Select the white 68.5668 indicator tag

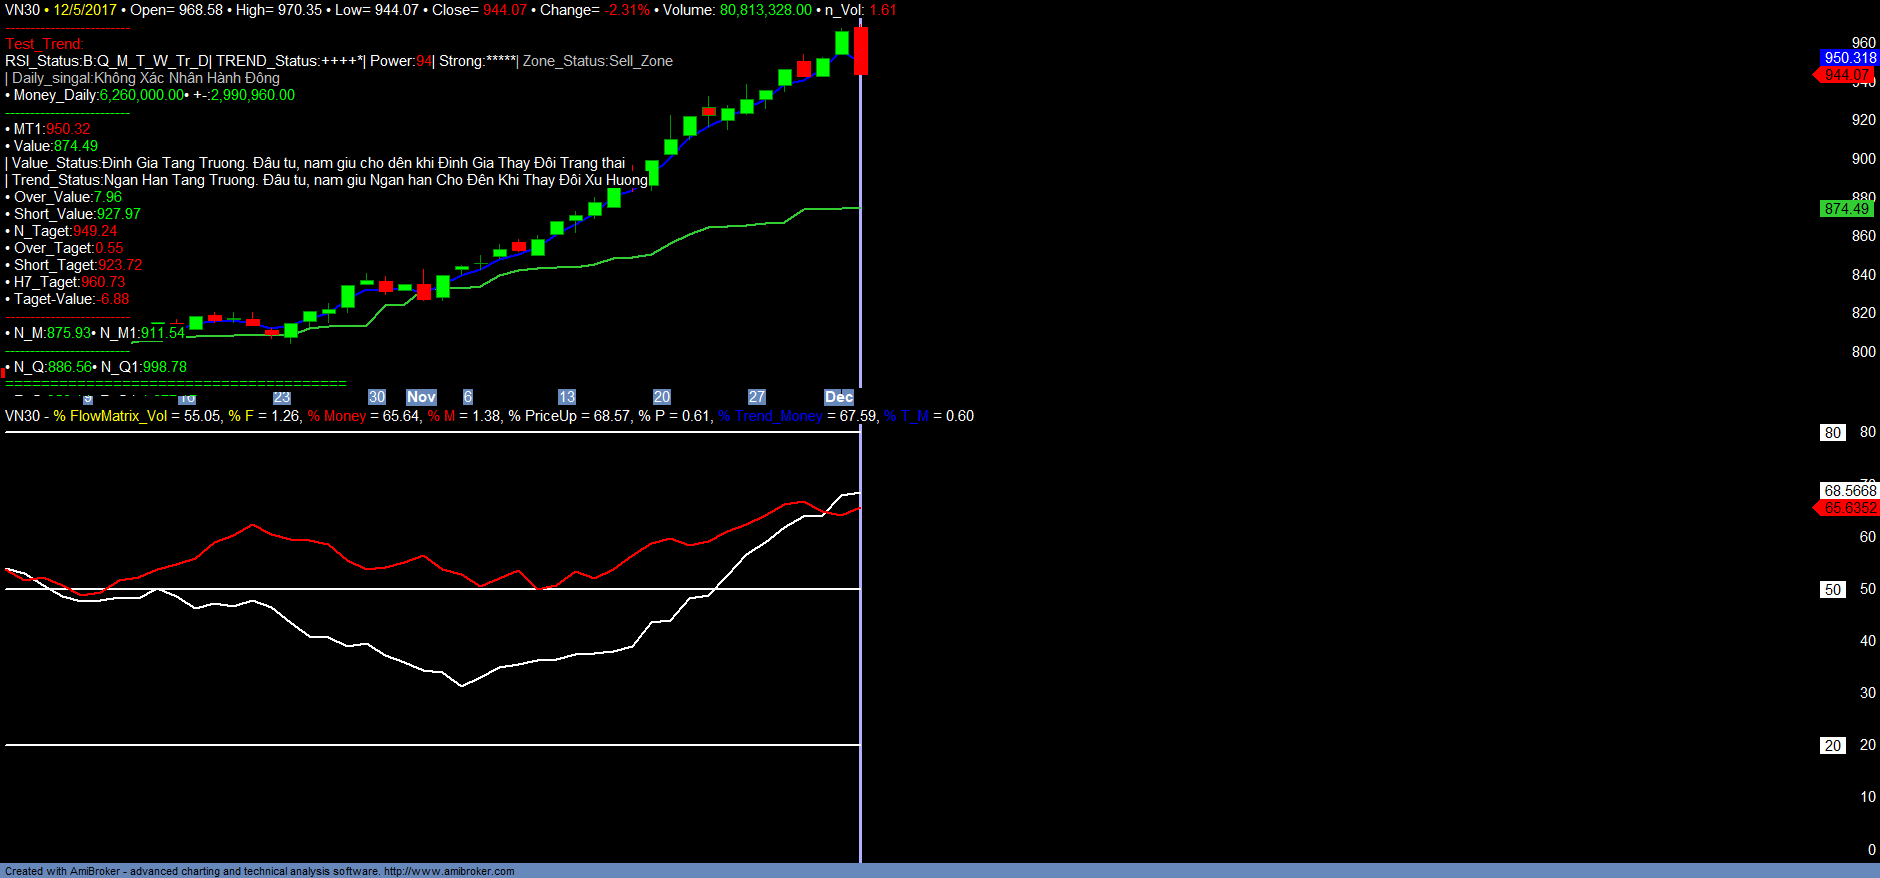point(1849,491)
